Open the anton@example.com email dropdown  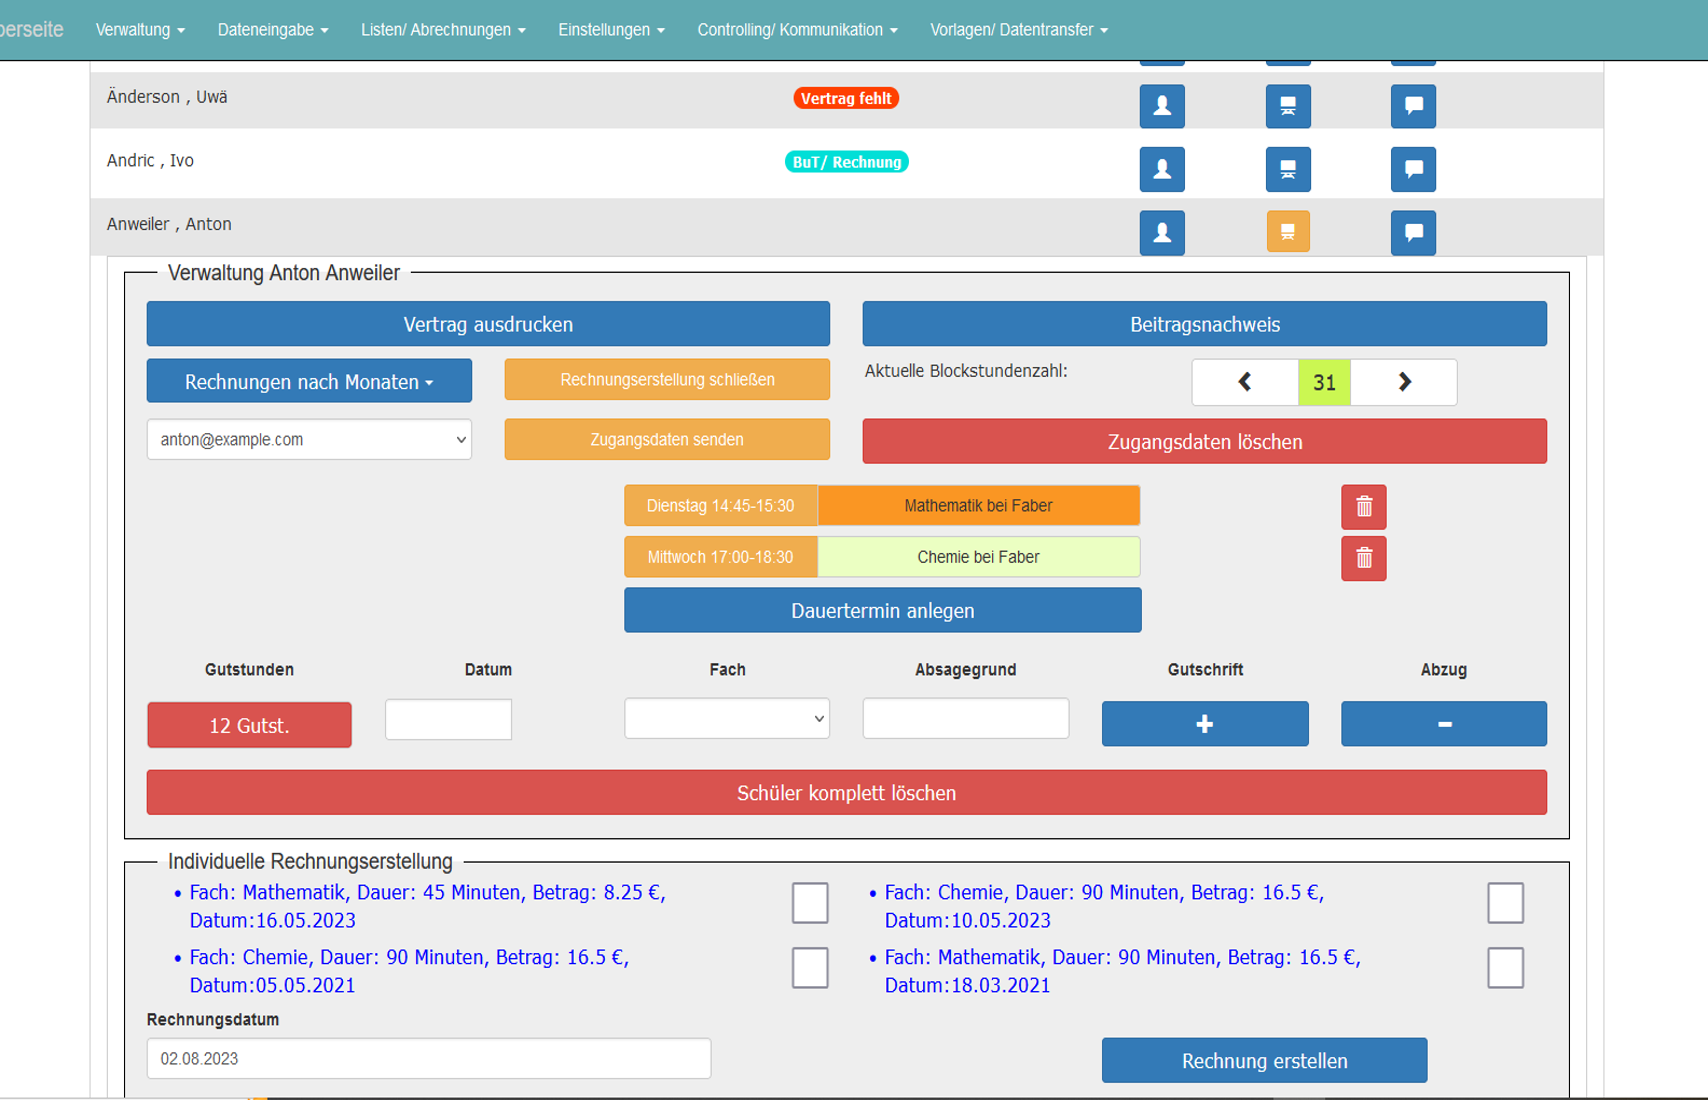(309, 440)
